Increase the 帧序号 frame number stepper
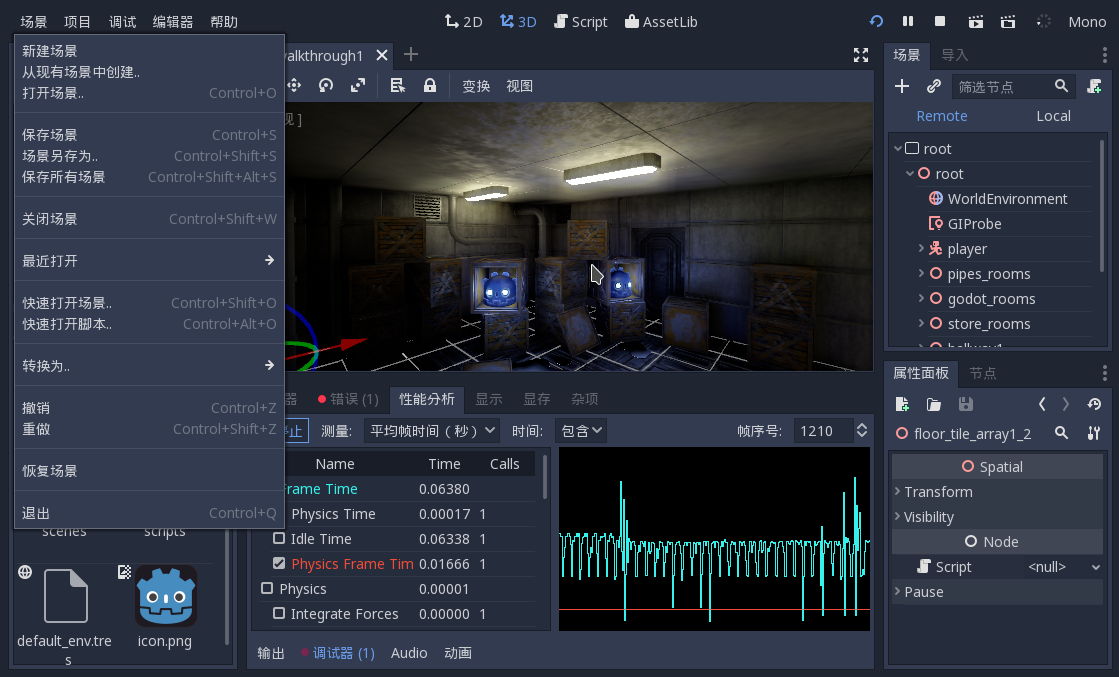This screenshot has width=1119, height=677. point(862,426)
